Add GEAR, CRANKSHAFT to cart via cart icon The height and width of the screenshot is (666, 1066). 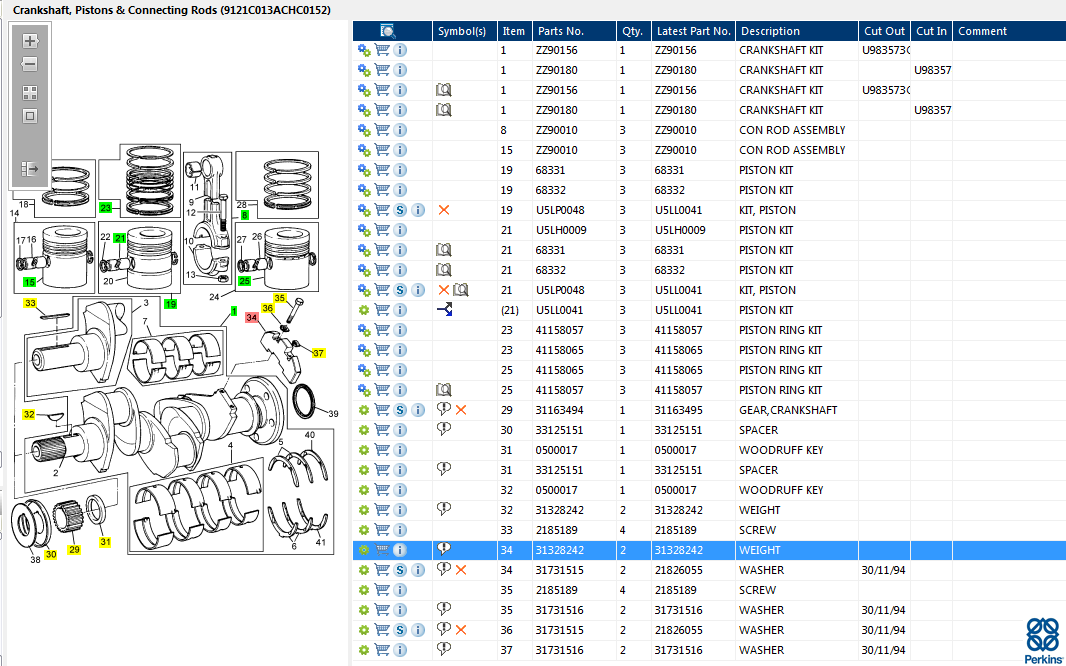(382, 410)
